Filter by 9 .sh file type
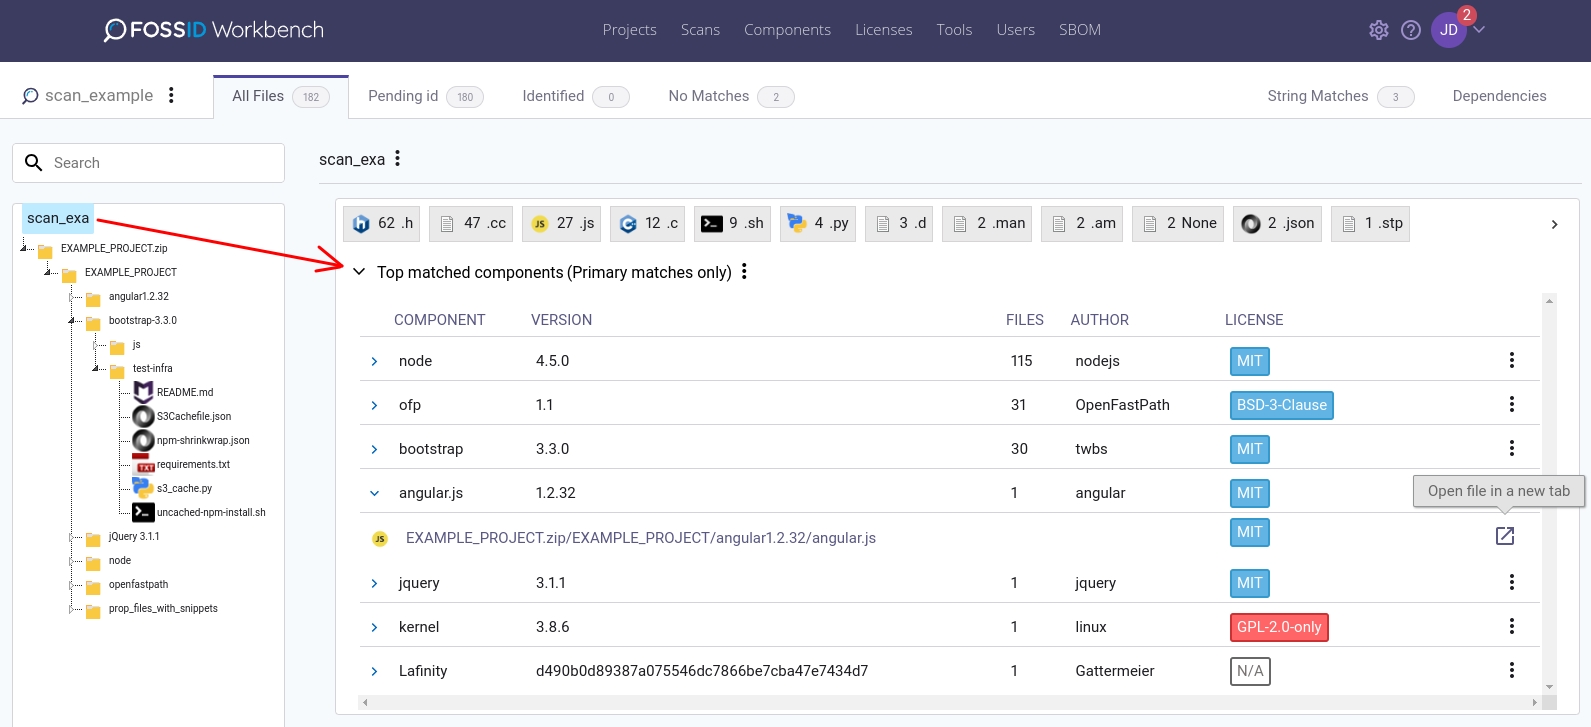This screenshot has width=1591, height=727. coord(732,223)
